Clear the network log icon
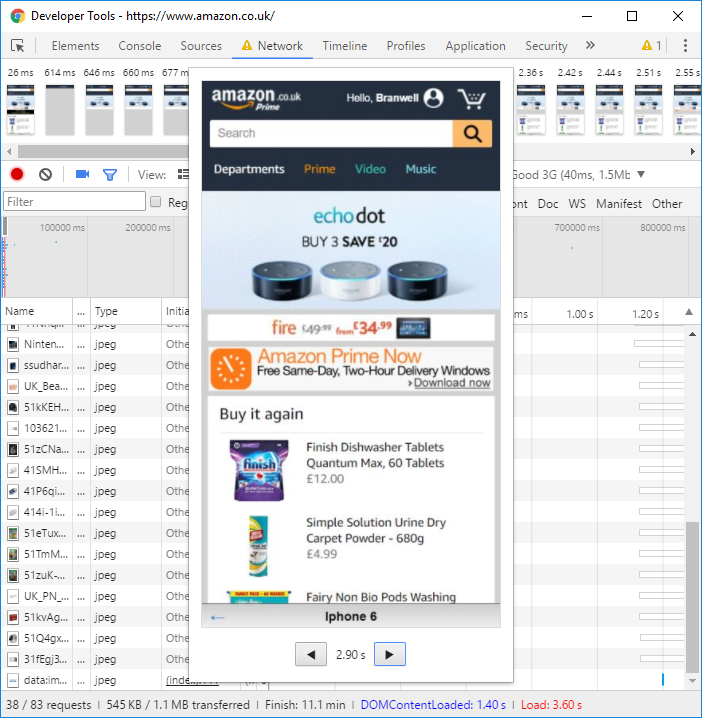 [45, 174]
